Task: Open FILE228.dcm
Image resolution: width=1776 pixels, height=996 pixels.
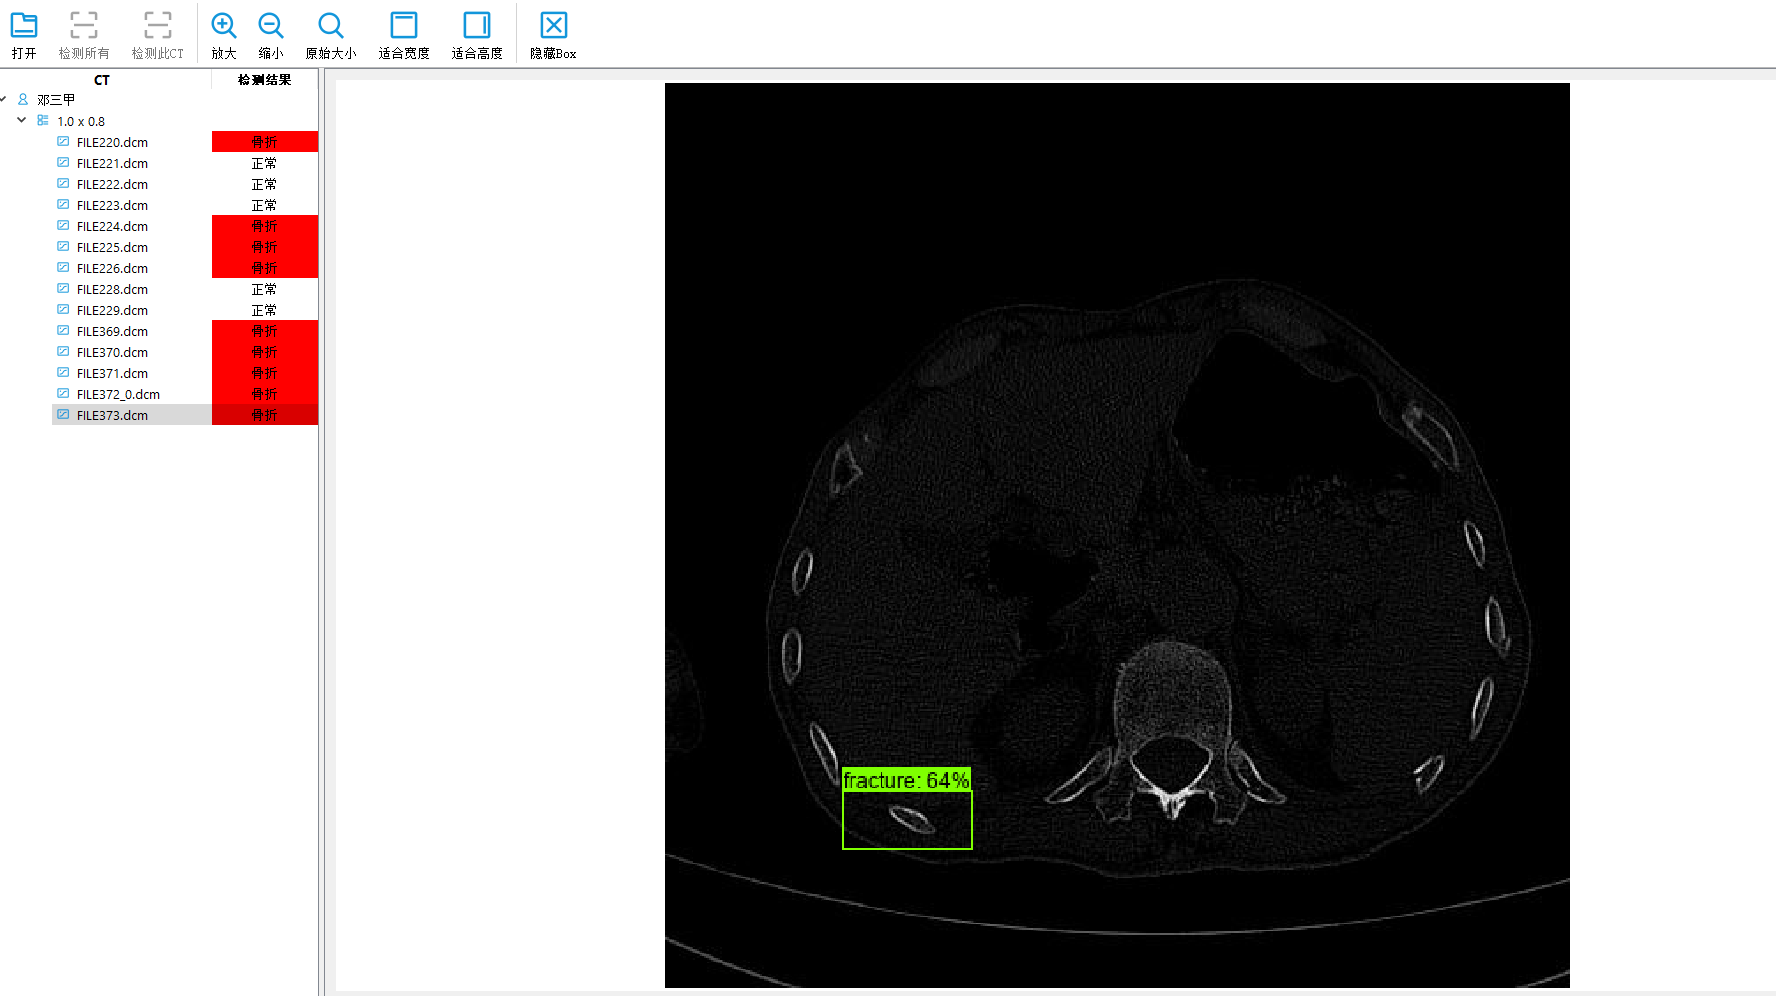Action: coord(112,289)
